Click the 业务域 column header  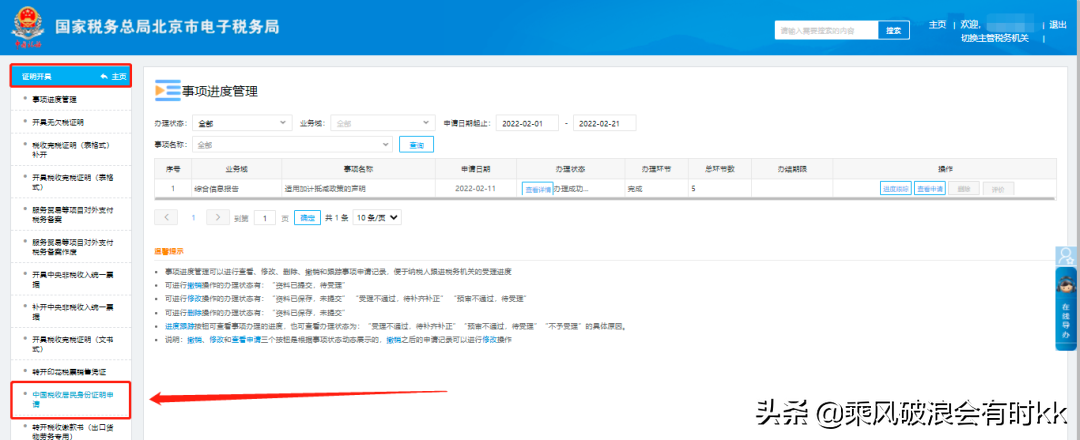pyautogui.click(x=236, y=169)
